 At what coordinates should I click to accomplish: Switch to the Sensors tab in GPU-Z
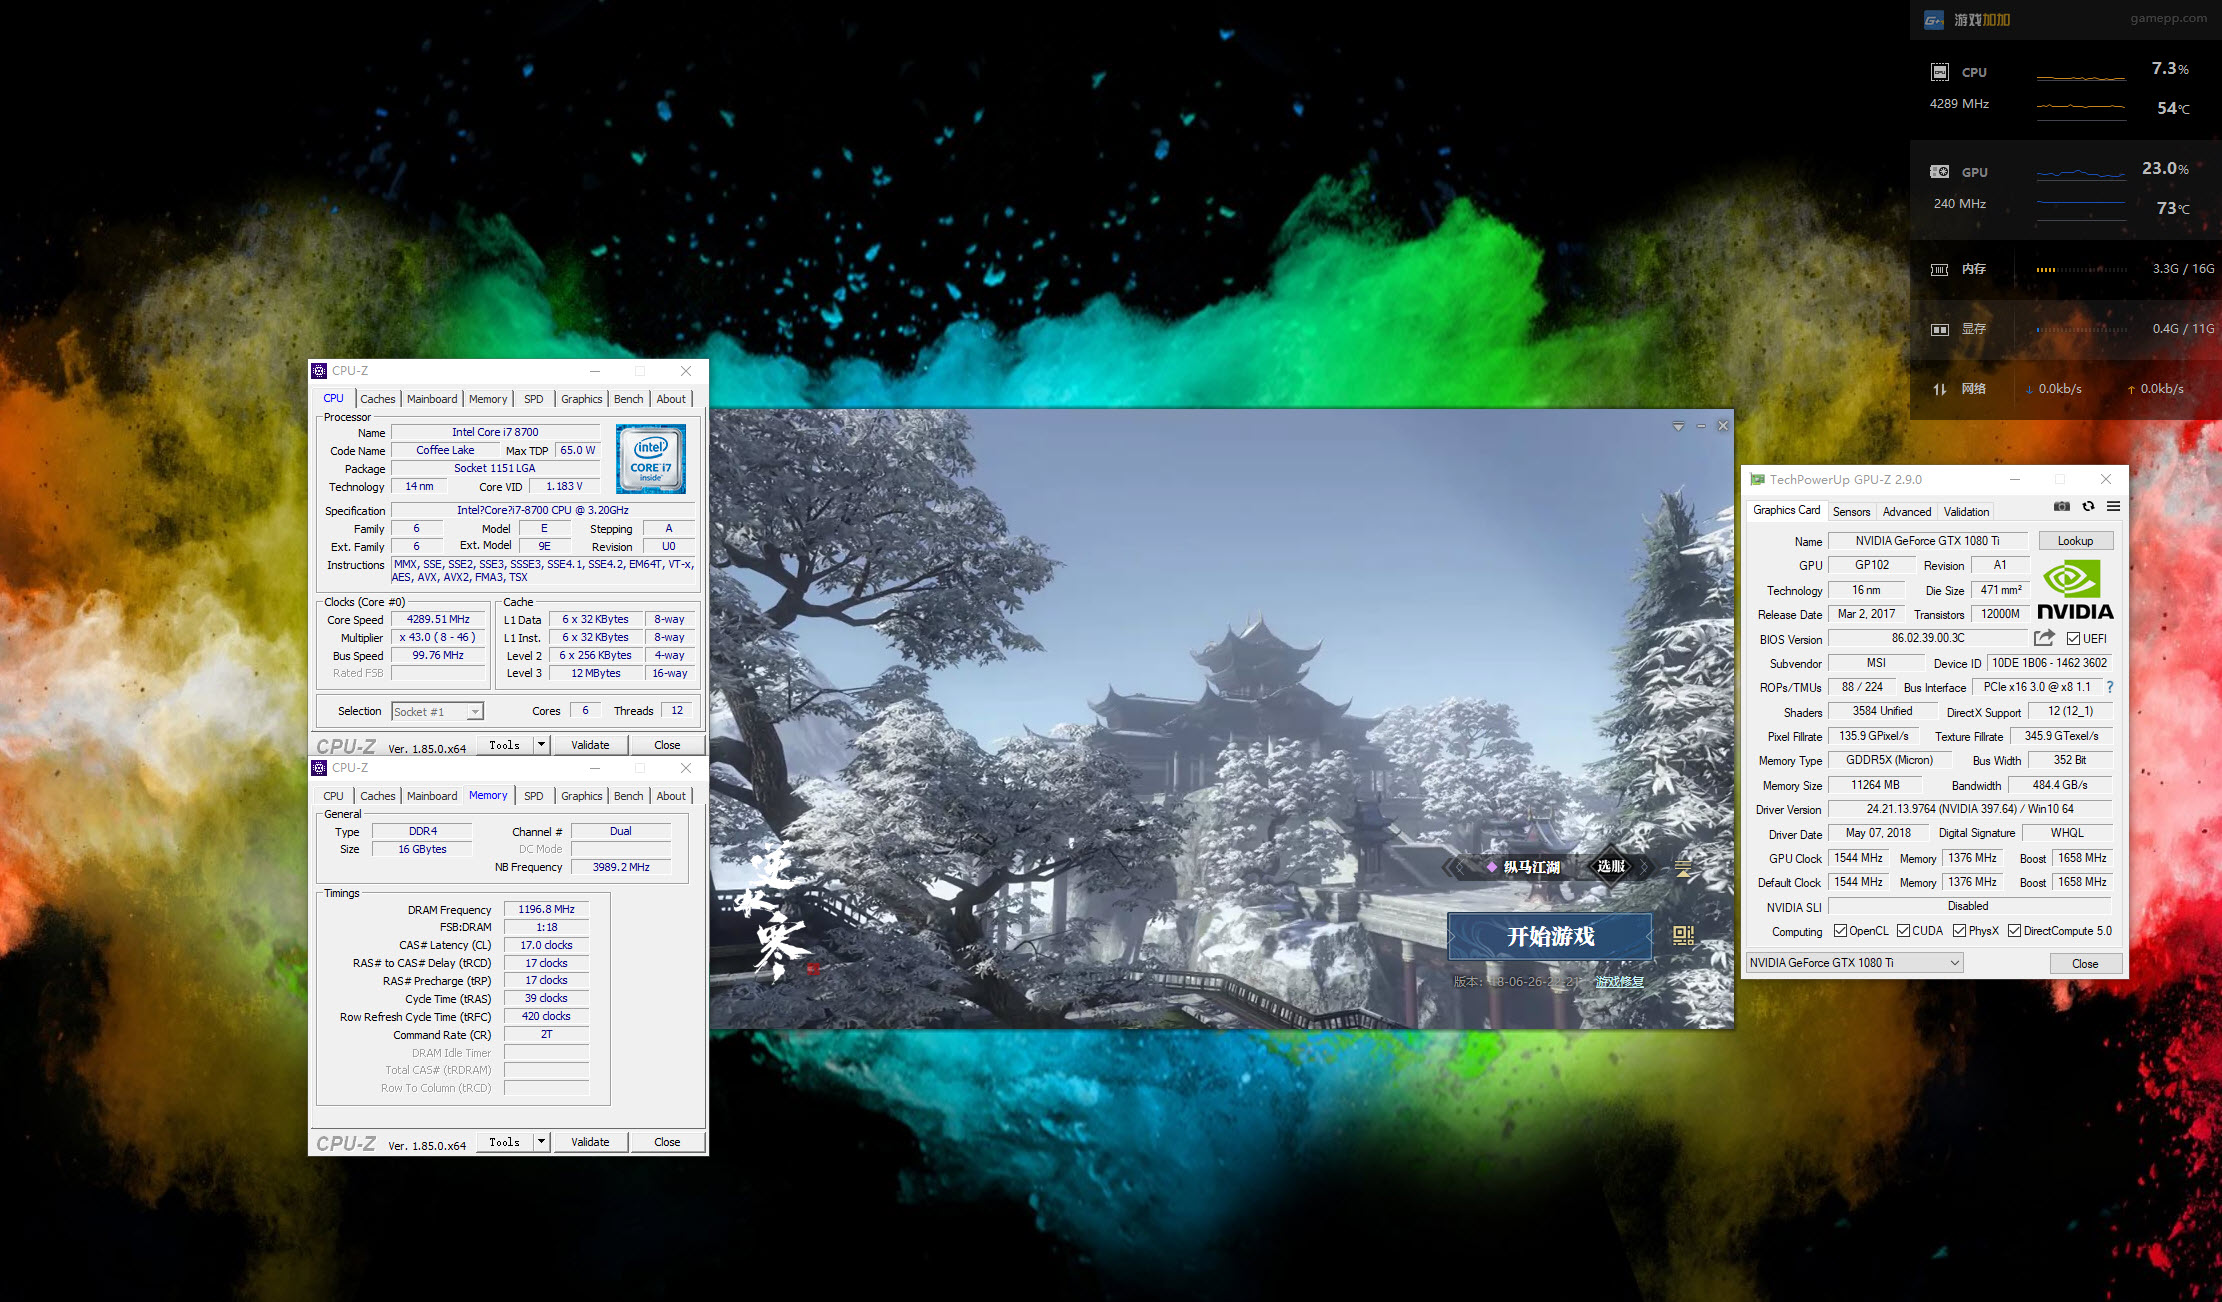[x=1851, y=512]
